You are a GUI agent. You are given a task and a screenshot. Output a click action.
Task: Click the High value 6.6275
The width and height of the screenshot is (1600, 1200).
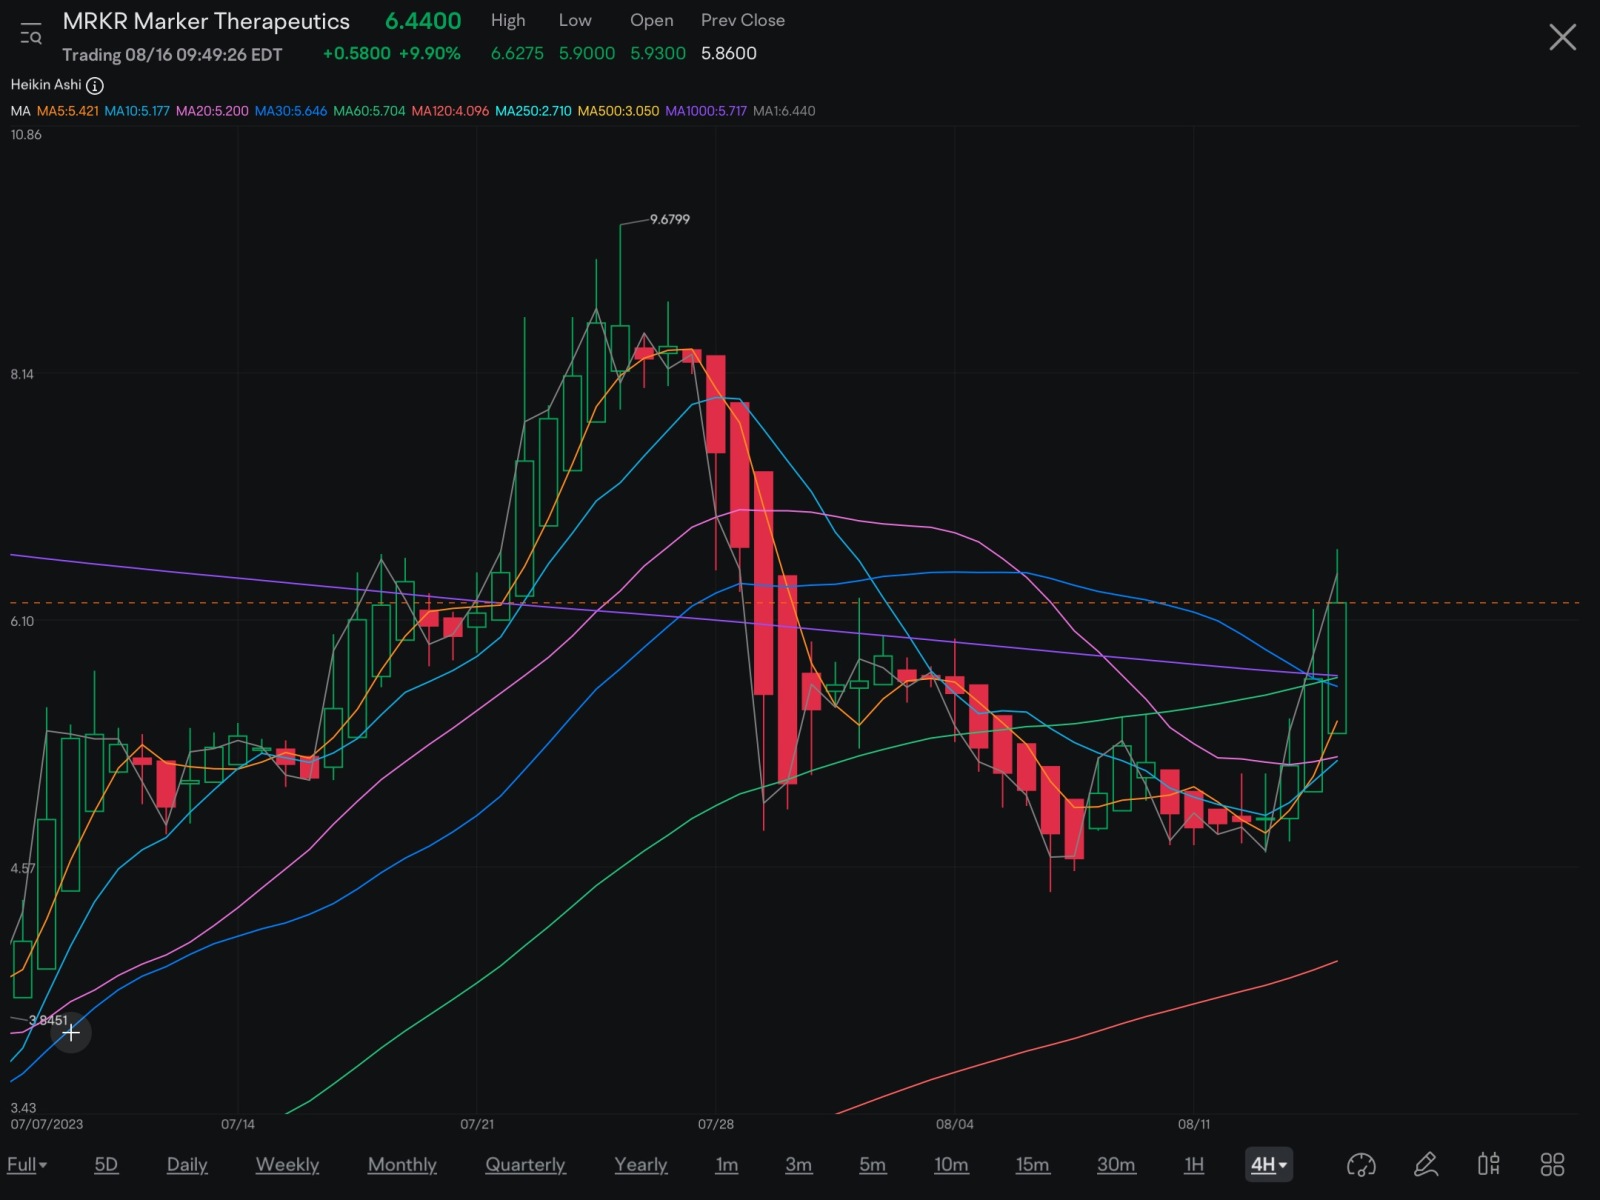pyautogui.click(x=517, y=54)
